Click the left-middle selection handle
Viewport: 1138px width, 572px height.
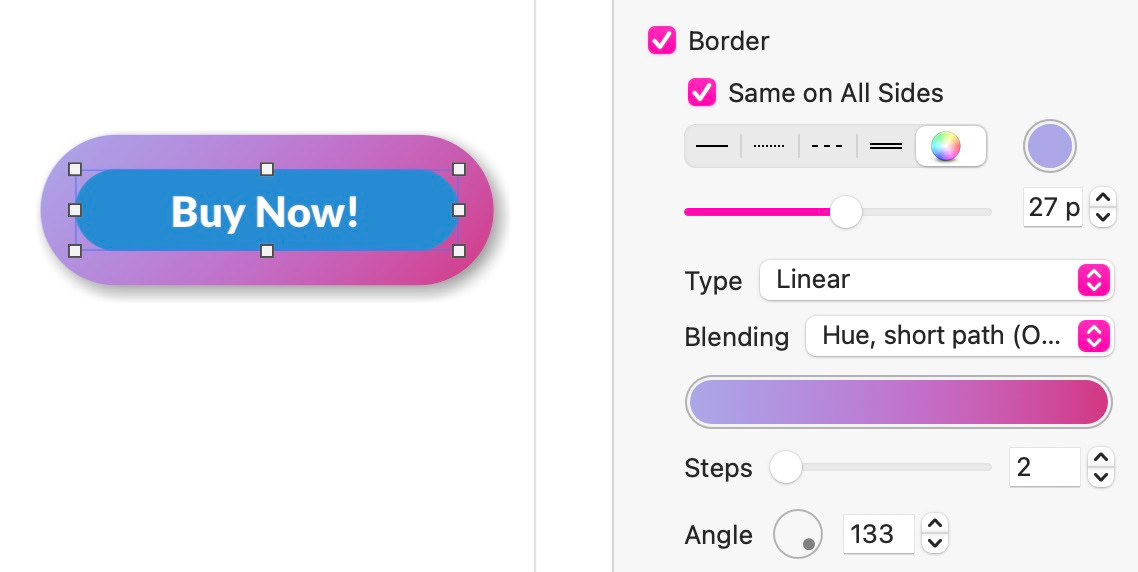(75, 210)
